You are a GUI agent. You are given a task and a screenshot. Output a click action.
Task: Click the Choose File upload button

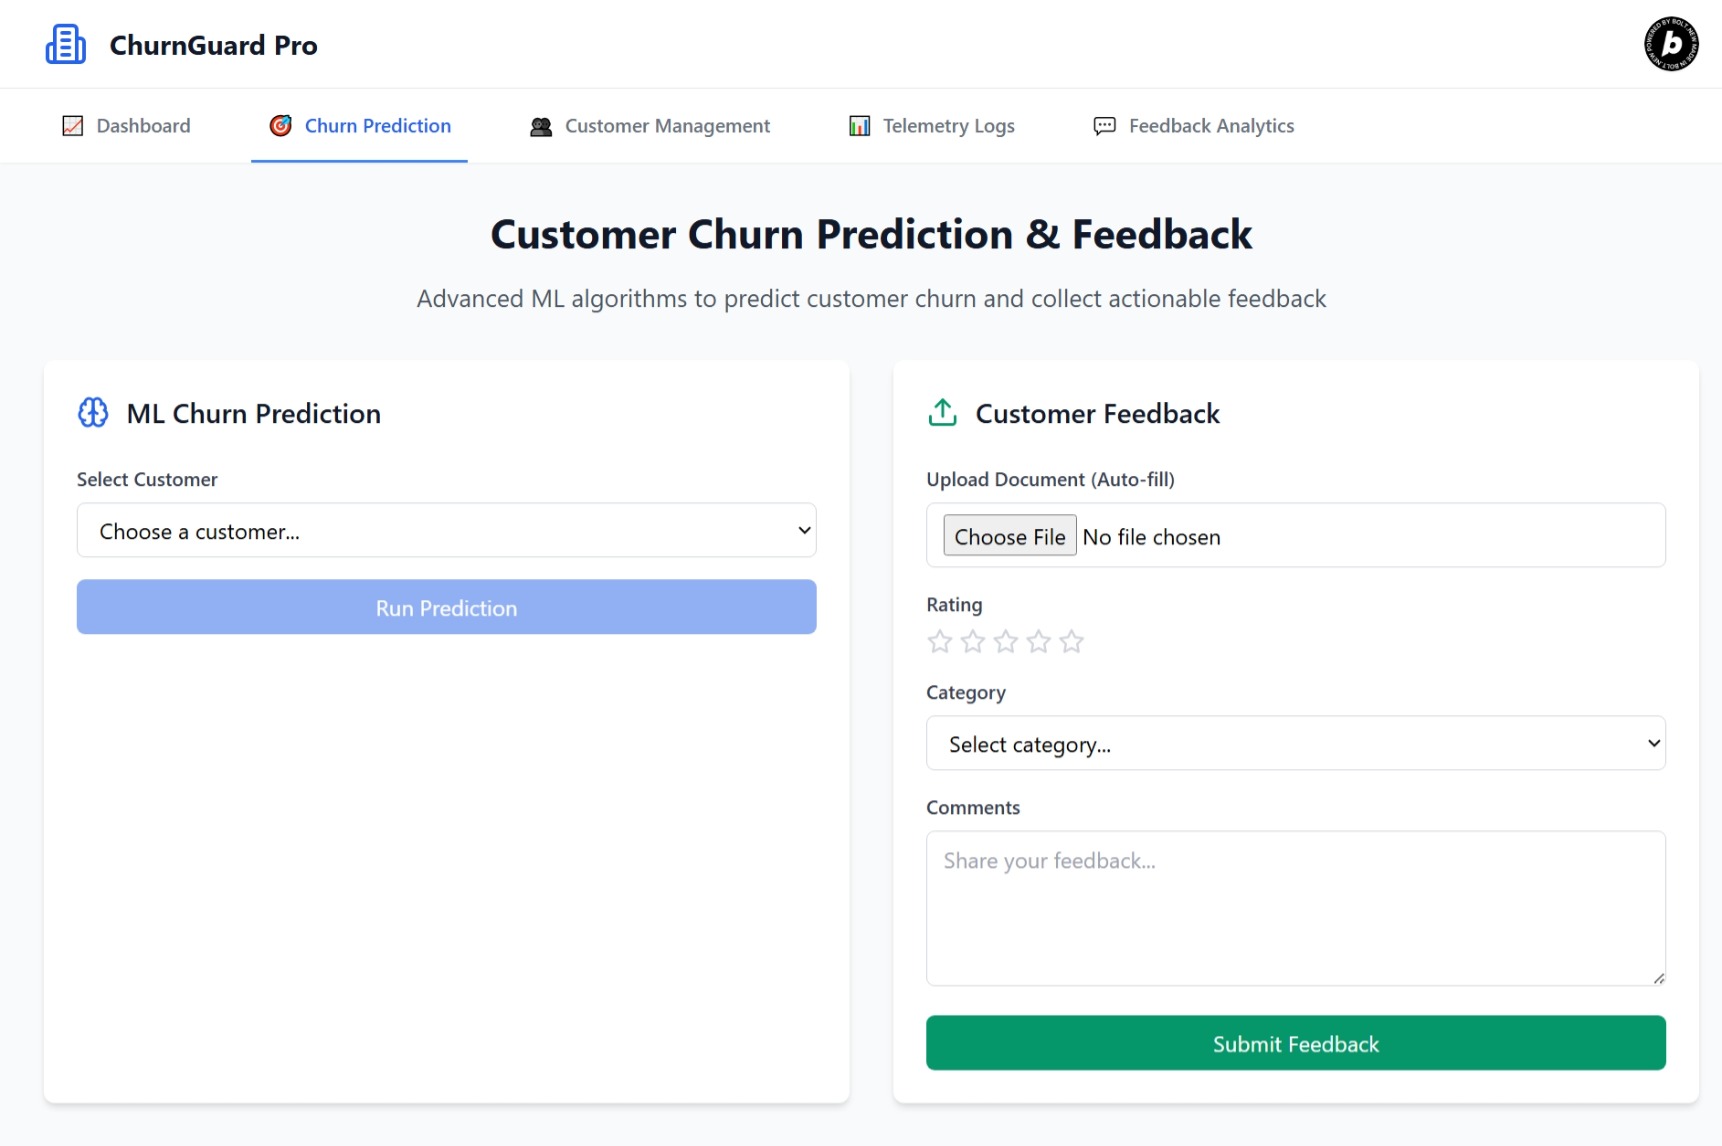pos(1009,537)
